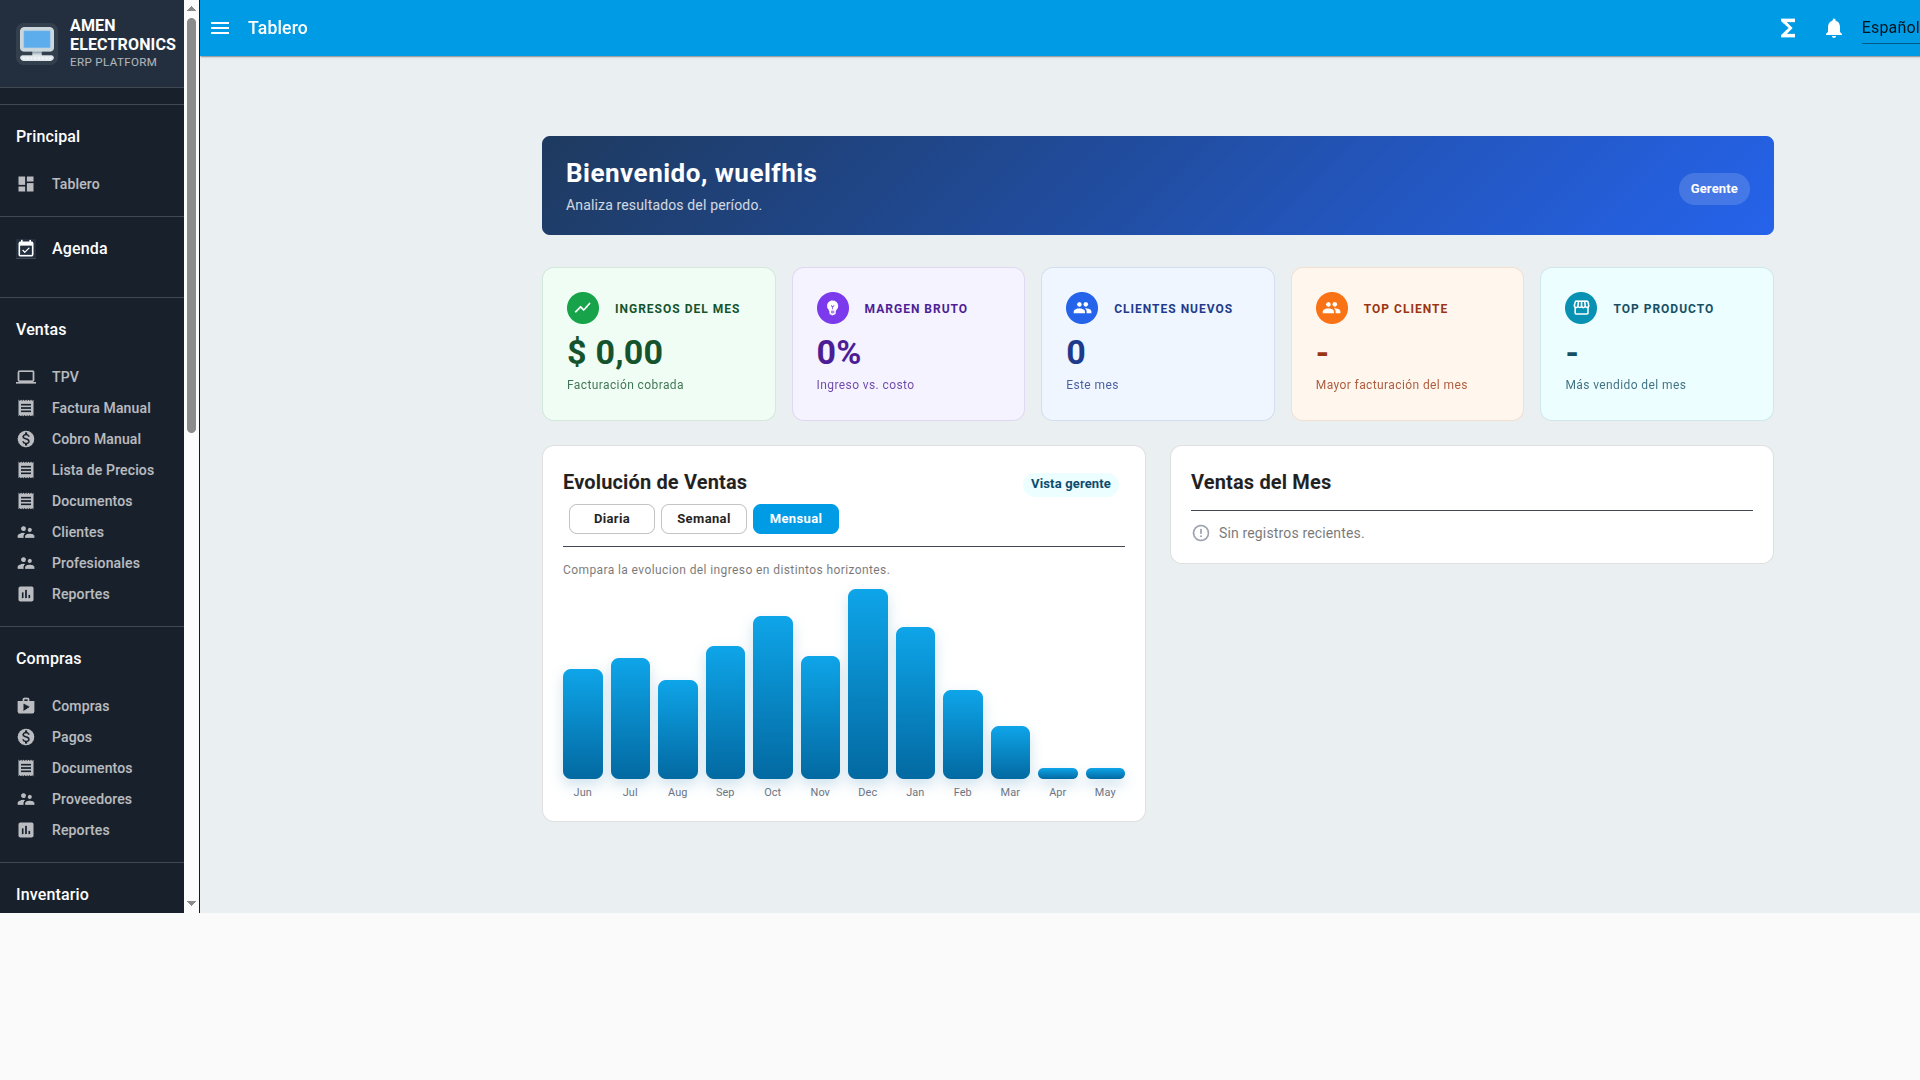Viewport: 1920px width, 1080px height.
Task: Click the Bienvenido, wuelfhis heading
Action: tap(691, 173)
